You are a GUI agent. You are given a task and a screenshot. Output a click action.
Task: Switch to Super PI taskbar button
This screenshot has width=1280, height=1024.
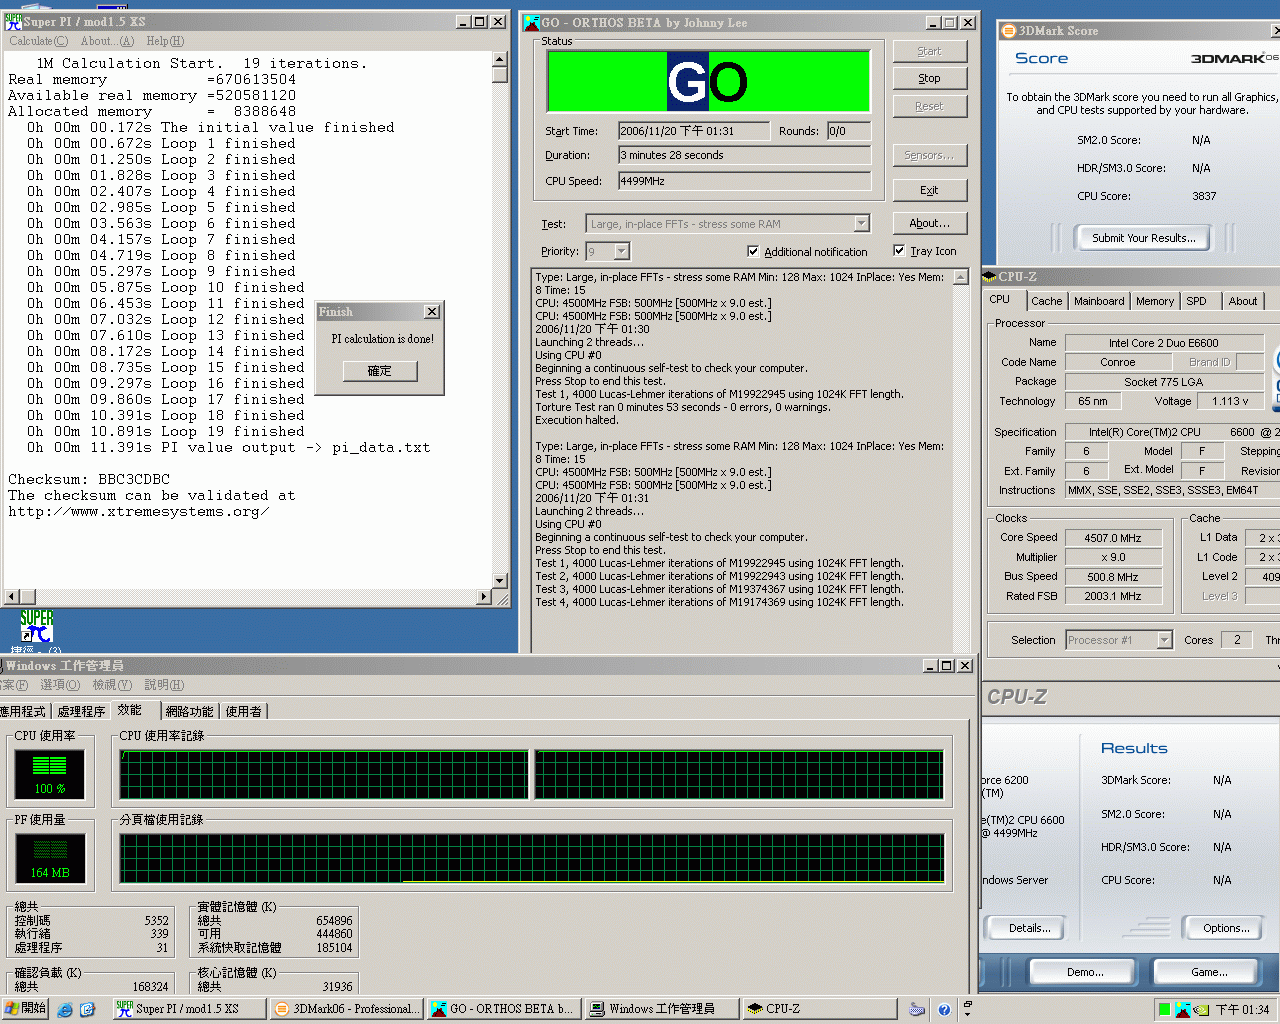click(x=188, y=1009)
